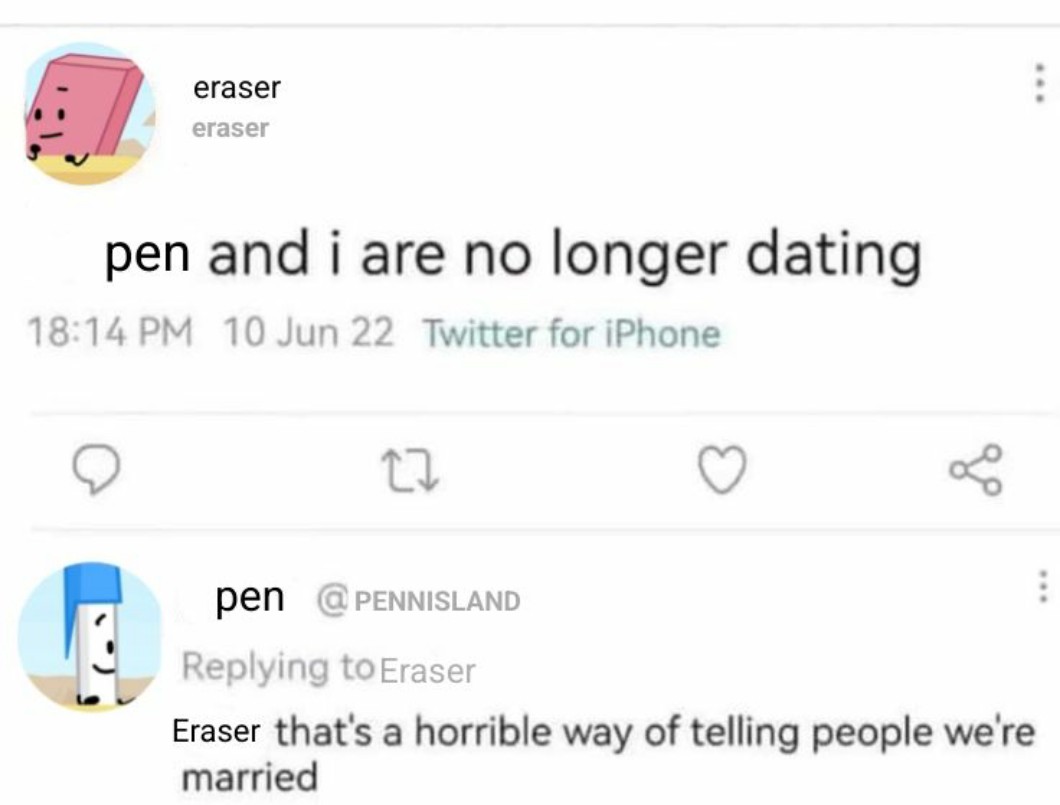Click the reply speech bubble icon
This screenshot has width=1060, height=805.
[97, 470]
